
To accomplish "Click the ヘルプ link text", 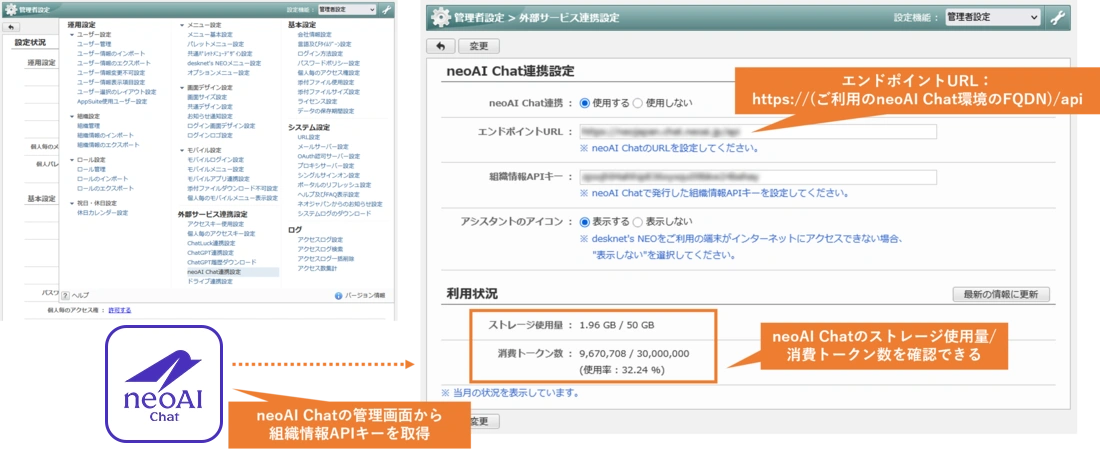I will pyautogui.click(x=81, y=295).
